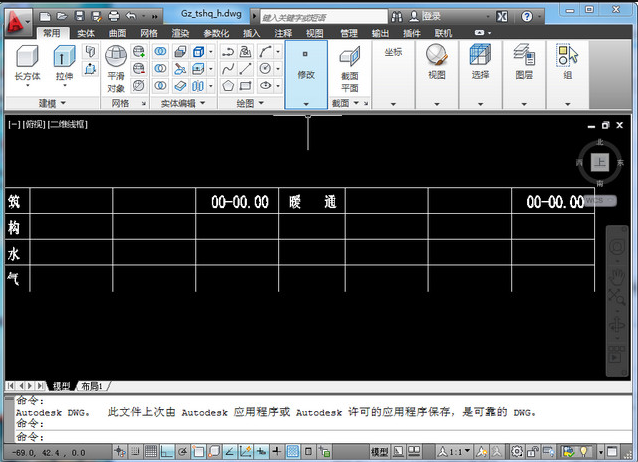
Task: Expand the 实体编辑 (Solid Editing) panel
Action: (183, 103)
